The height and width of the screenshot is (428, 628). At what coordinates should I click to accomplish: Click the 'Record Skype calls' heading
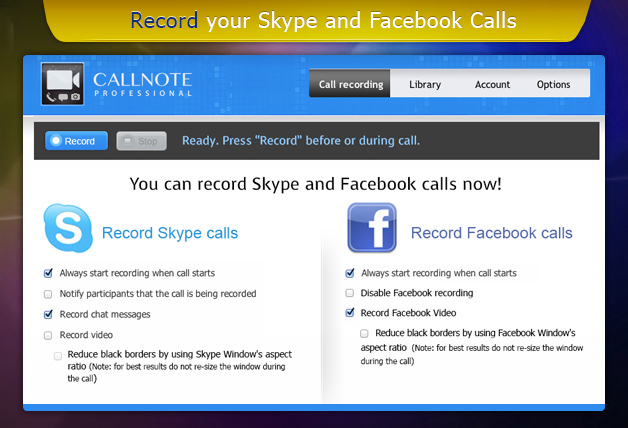170,233
